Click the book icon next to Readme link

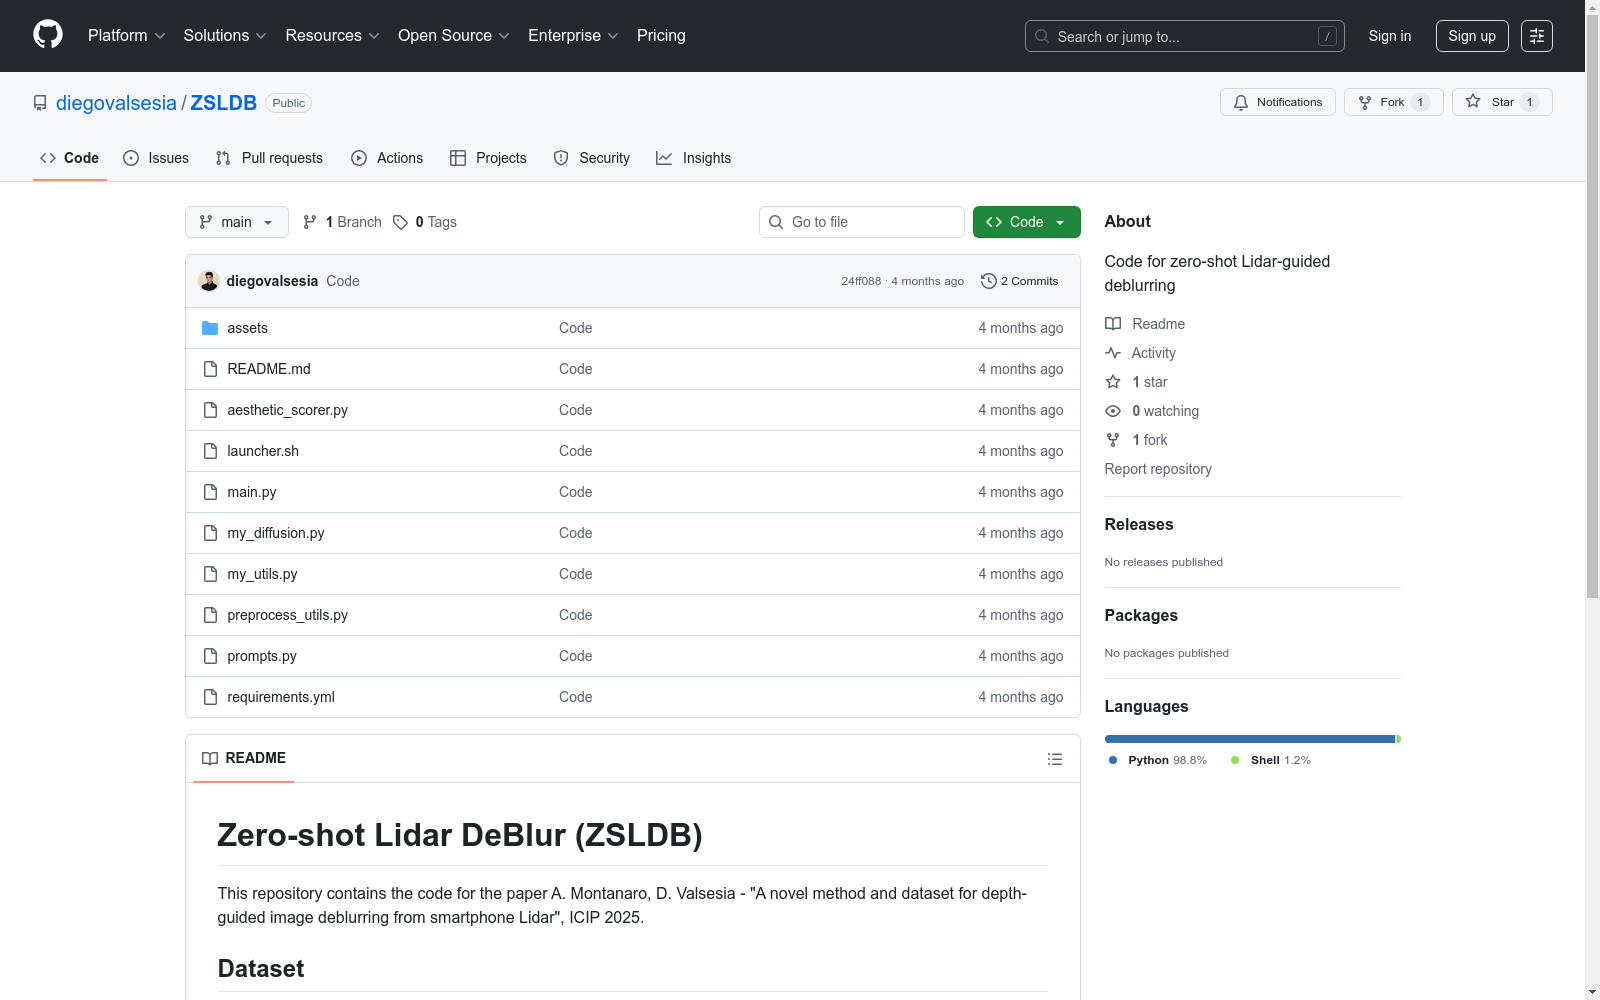(x=1113, y=324)
